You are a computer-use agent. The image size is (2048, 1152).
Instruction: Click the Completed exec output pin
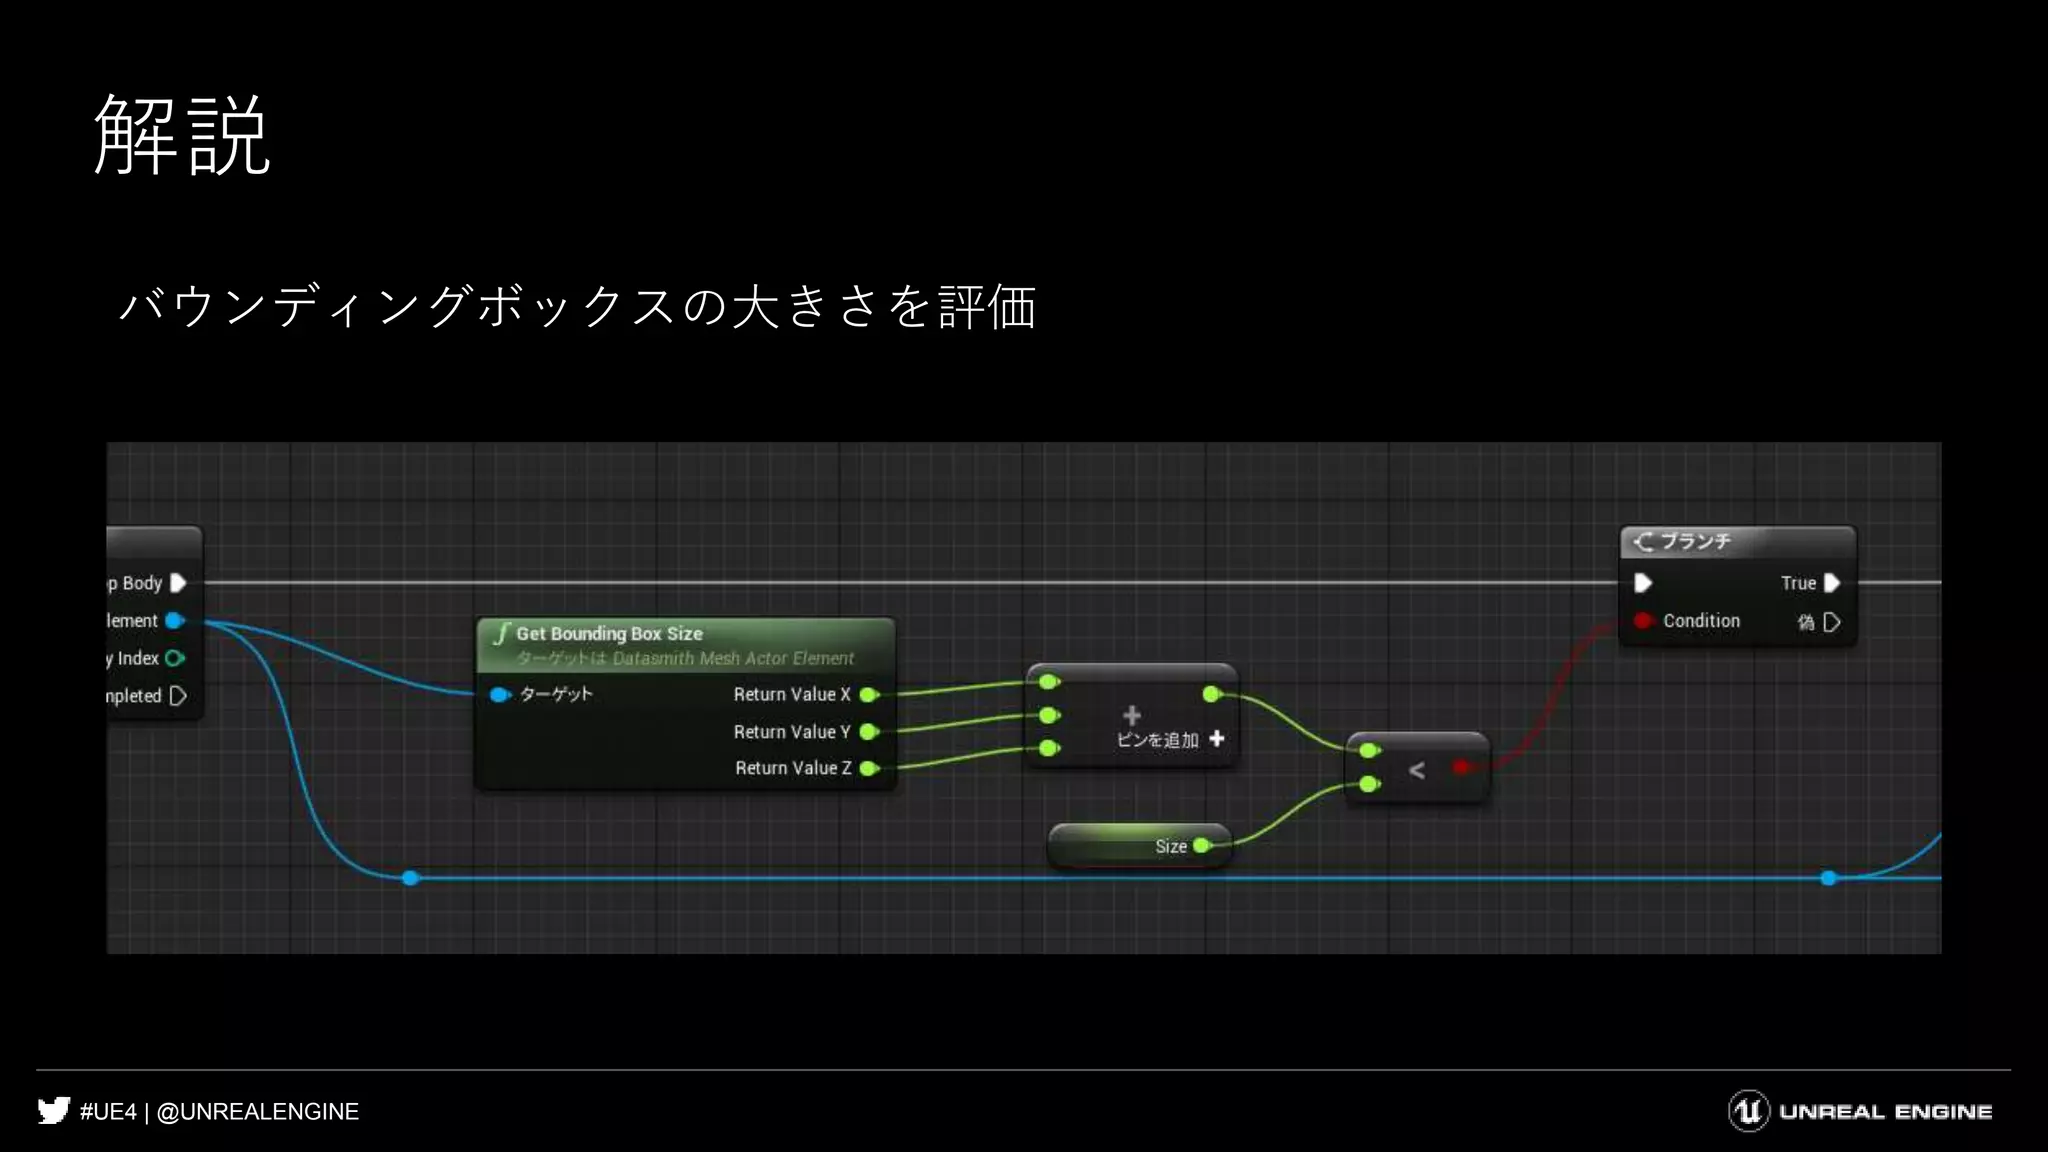click(178, 696)
